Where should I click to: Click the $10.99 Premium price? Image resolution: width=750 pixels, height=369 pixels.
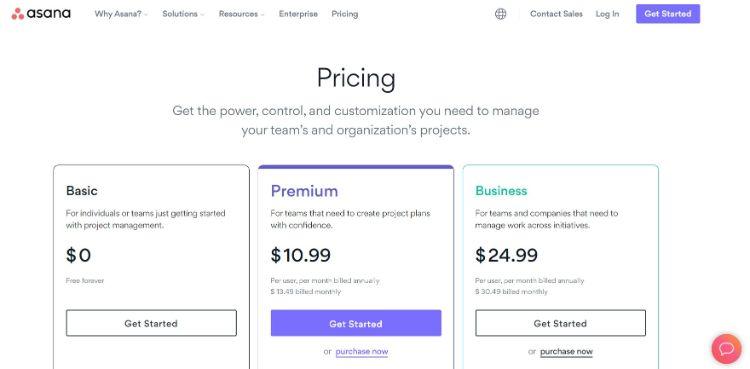(300, 255)
